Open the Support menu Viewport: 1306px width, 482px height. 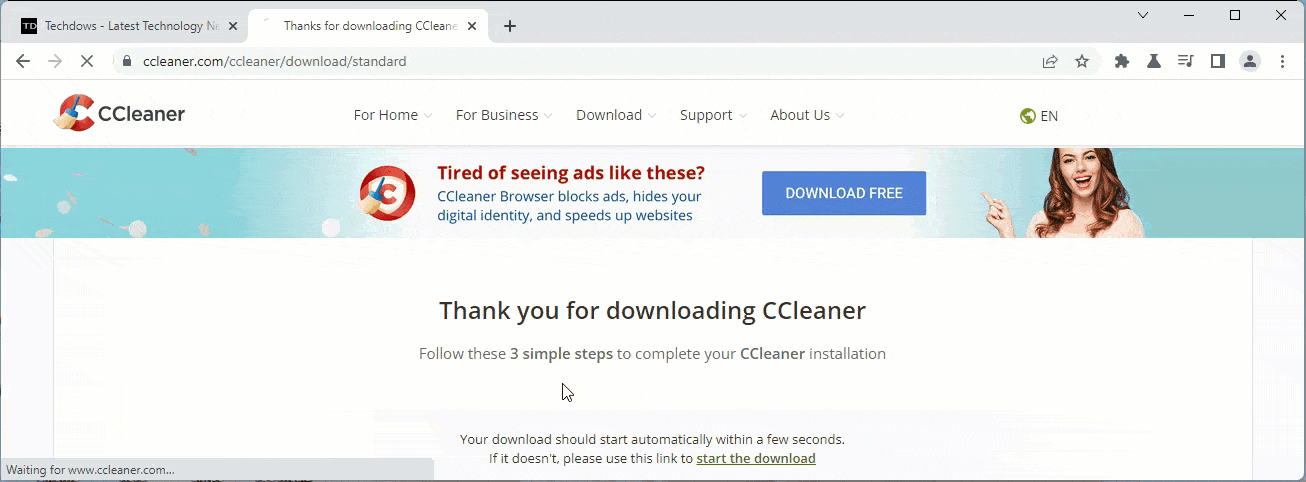coord(713,115)
